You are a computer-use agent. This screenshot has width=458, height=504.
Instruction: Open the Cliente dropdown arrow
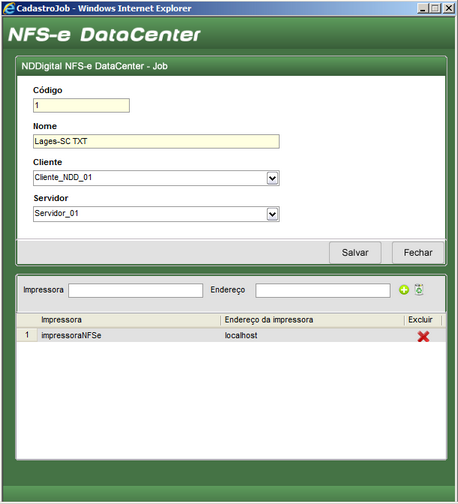point(272,178)
